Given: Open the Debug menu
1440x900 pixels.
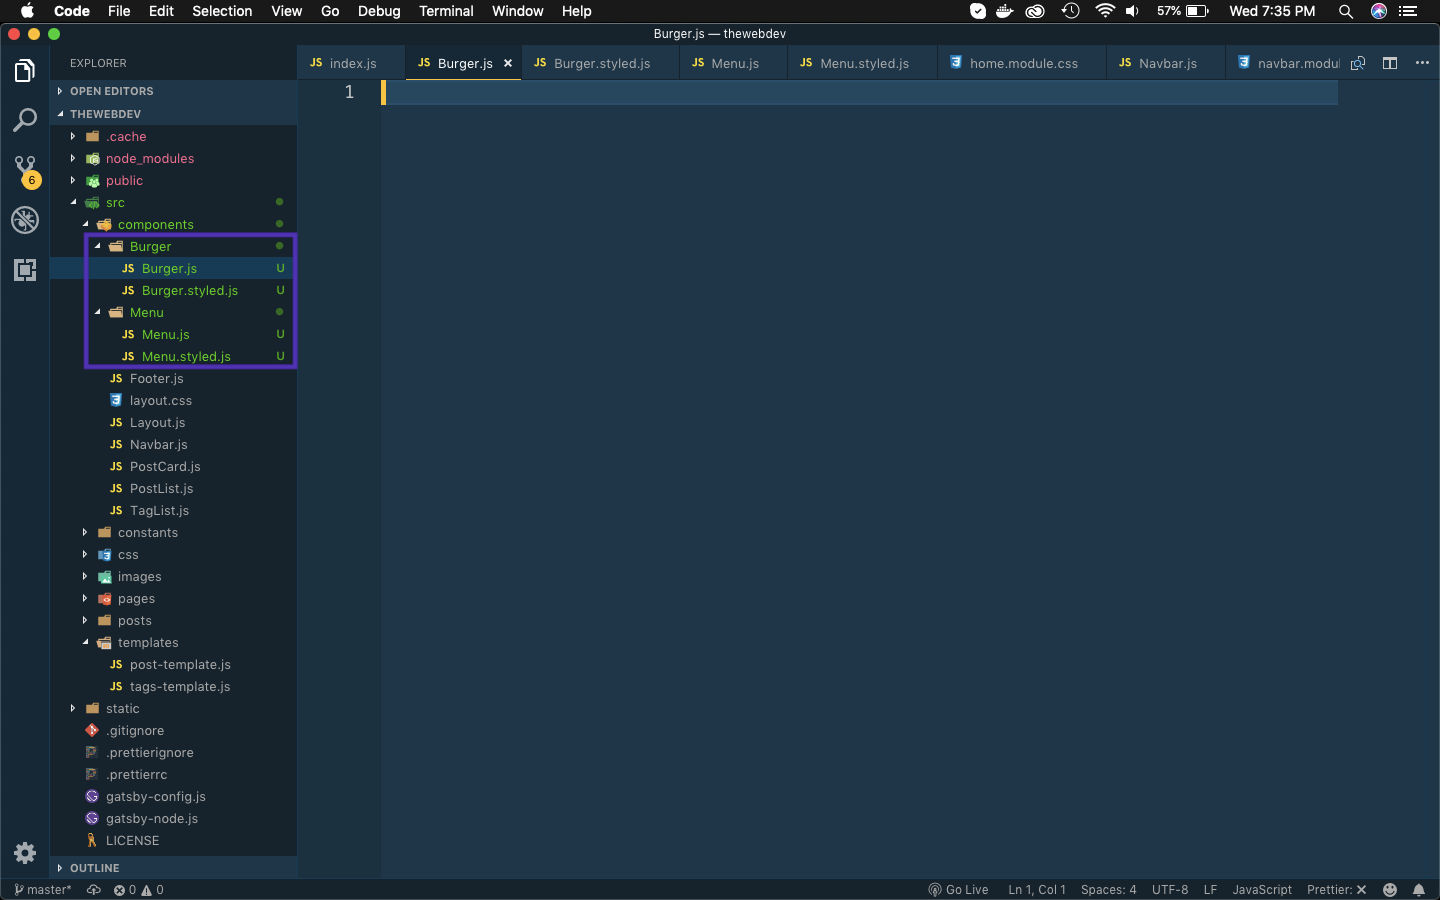Looking at the screenshot, I should 379,11.
